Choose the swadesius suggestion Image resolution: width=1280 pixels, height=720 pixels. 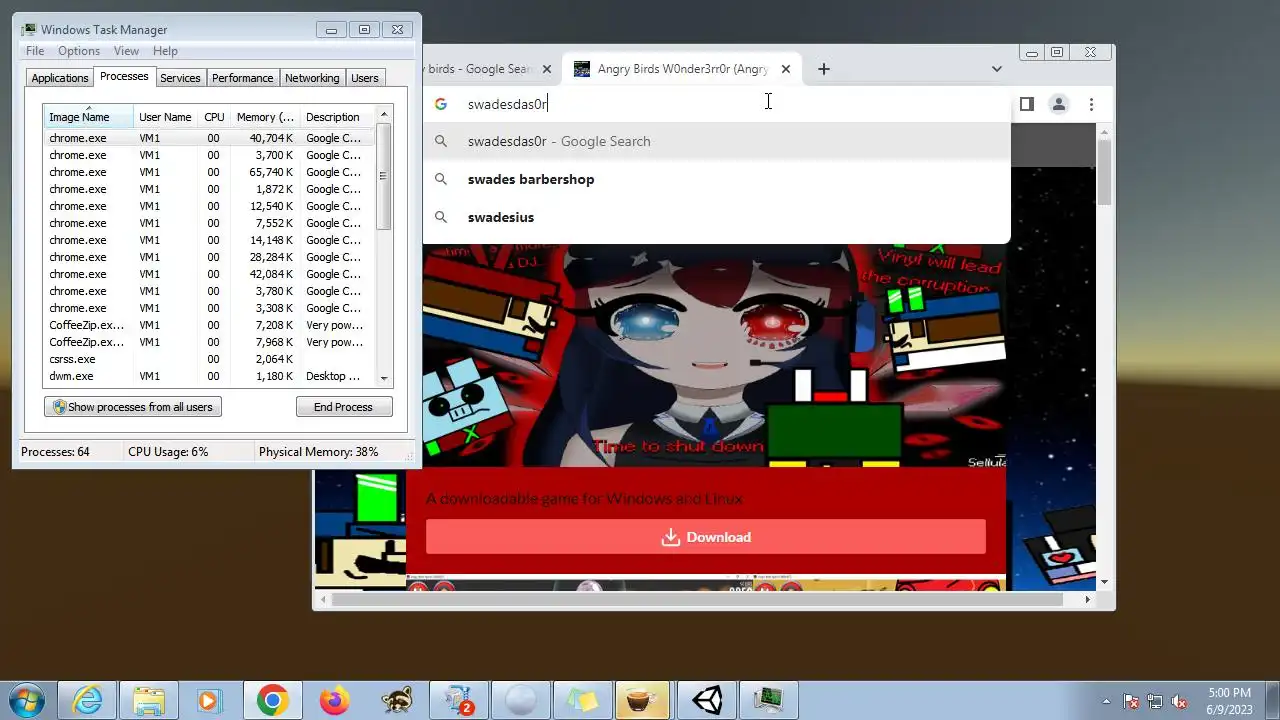[x=716, y=217]
